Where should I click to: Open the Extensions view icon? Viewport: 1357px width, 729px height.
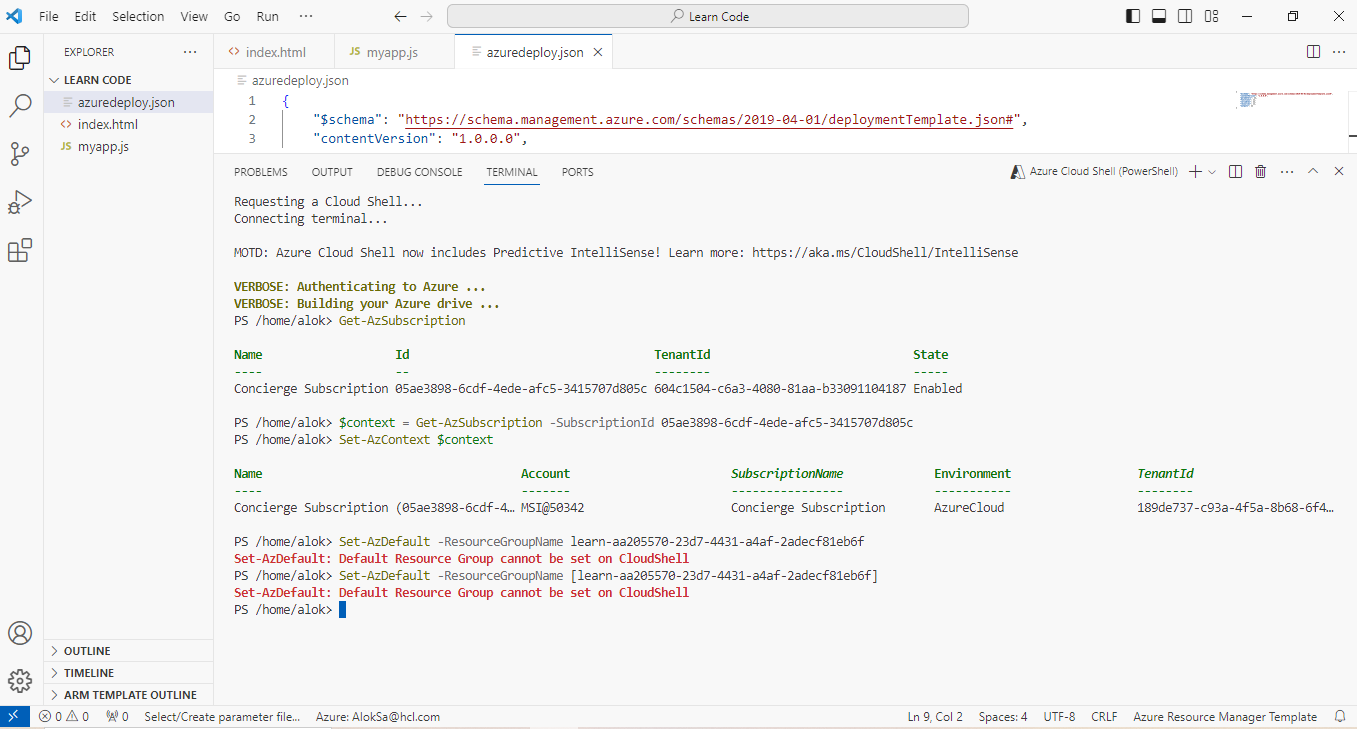click(20, 250)
